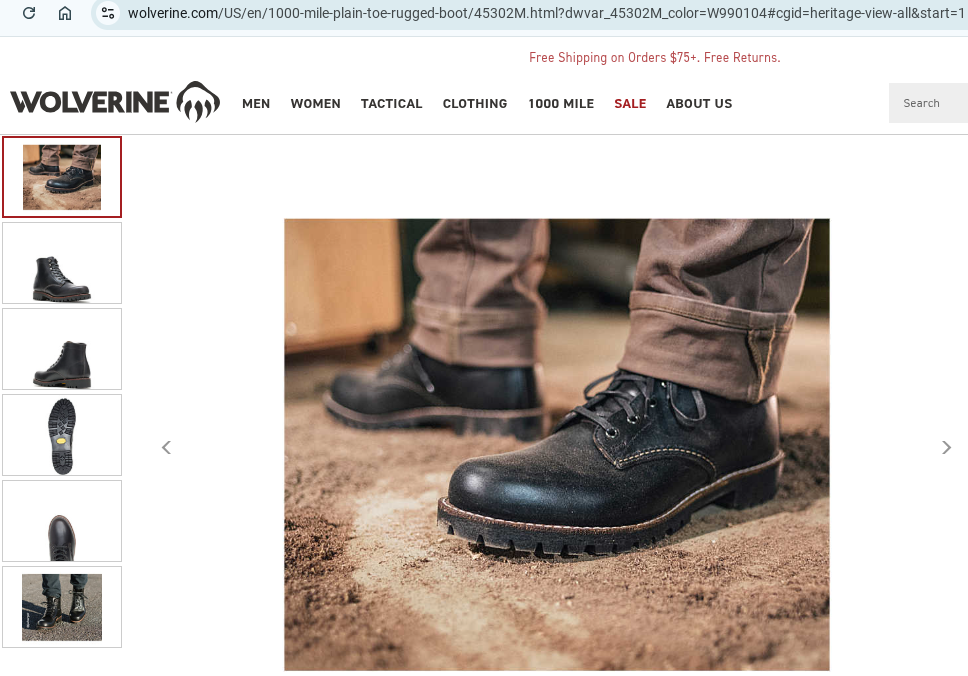Open the WOMEN menu
Image resolution: width=968 pixels, height=676 pixels.
click(315, 104)
